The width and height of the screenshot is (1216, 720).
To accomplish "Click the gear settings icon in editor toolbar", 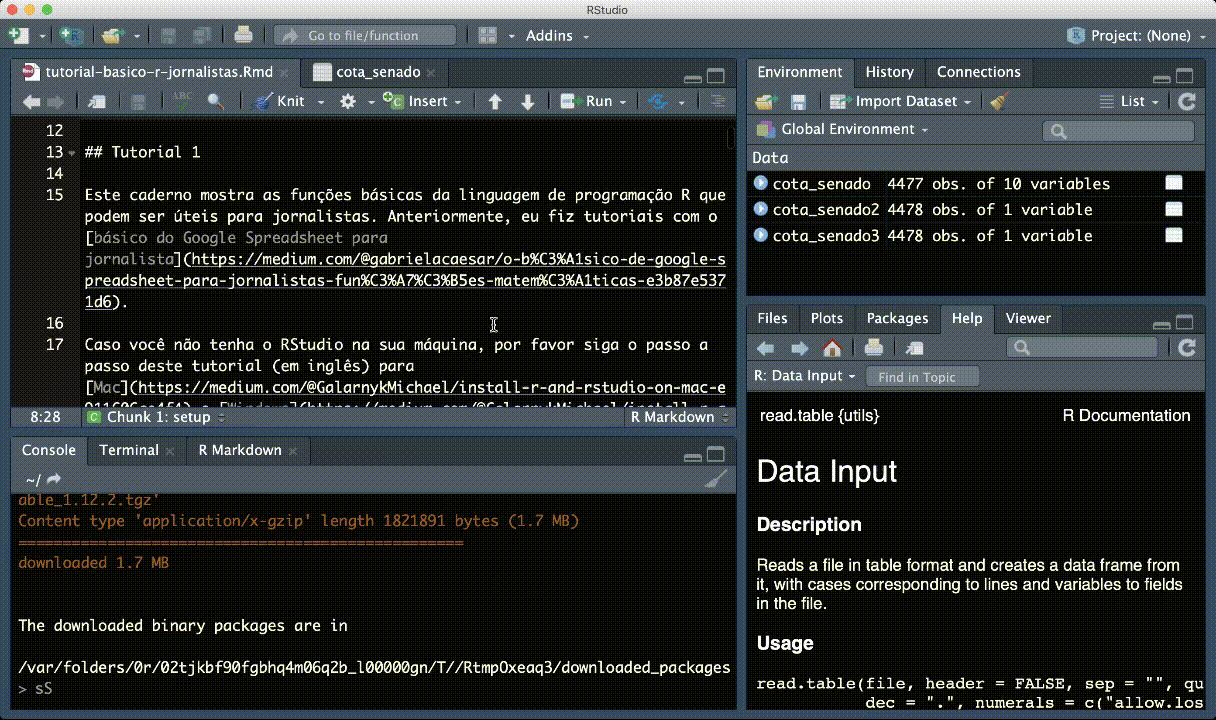I will click(x=347, y=101).
